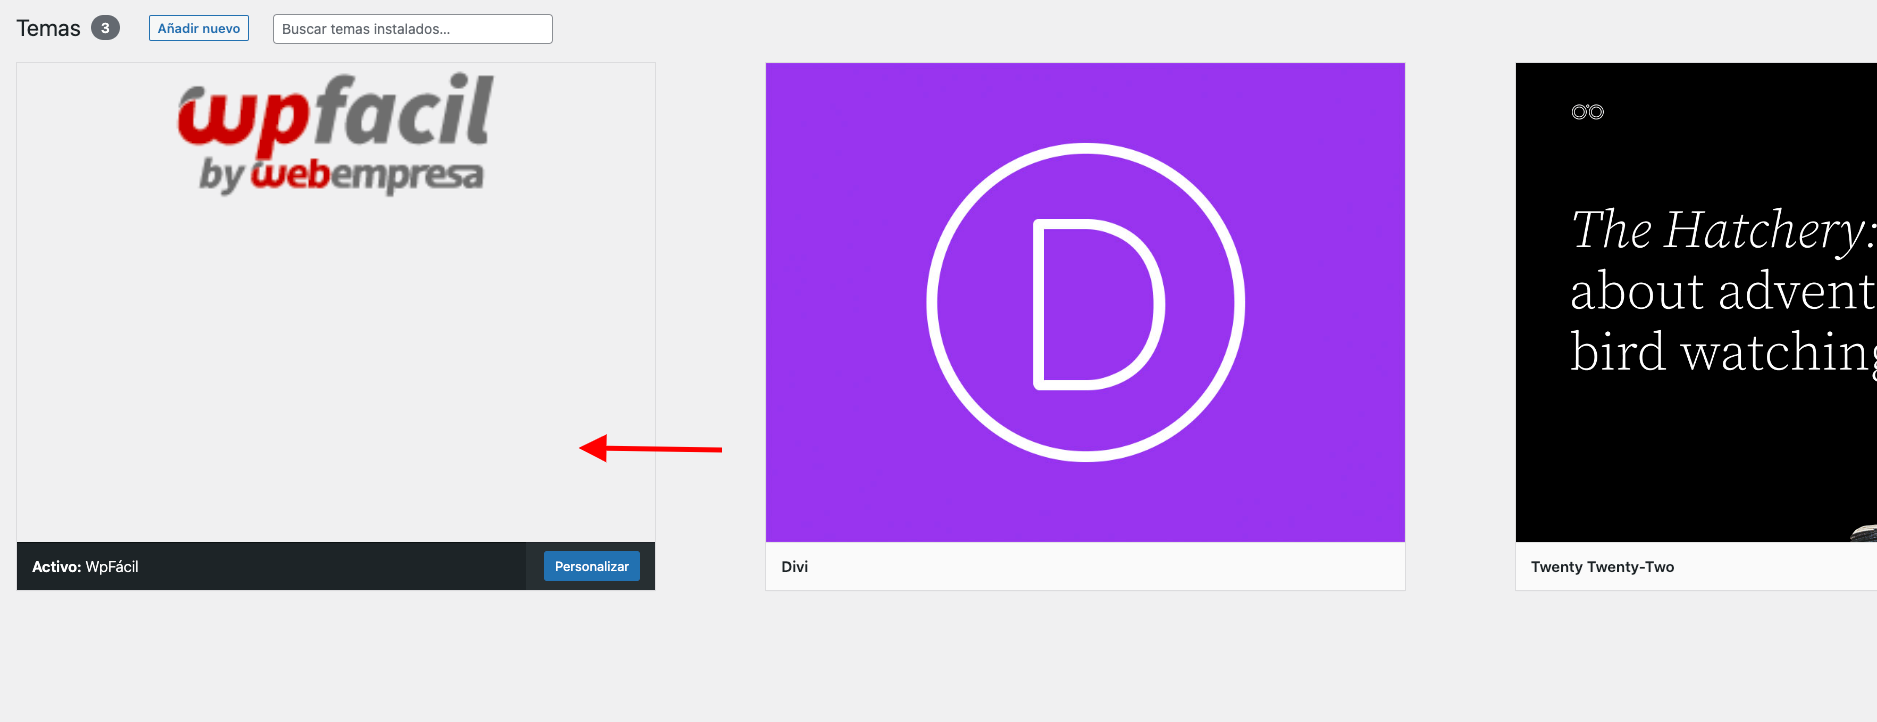Click the Temas page heading
This screenshot has width=1877, height=722.
48,28
